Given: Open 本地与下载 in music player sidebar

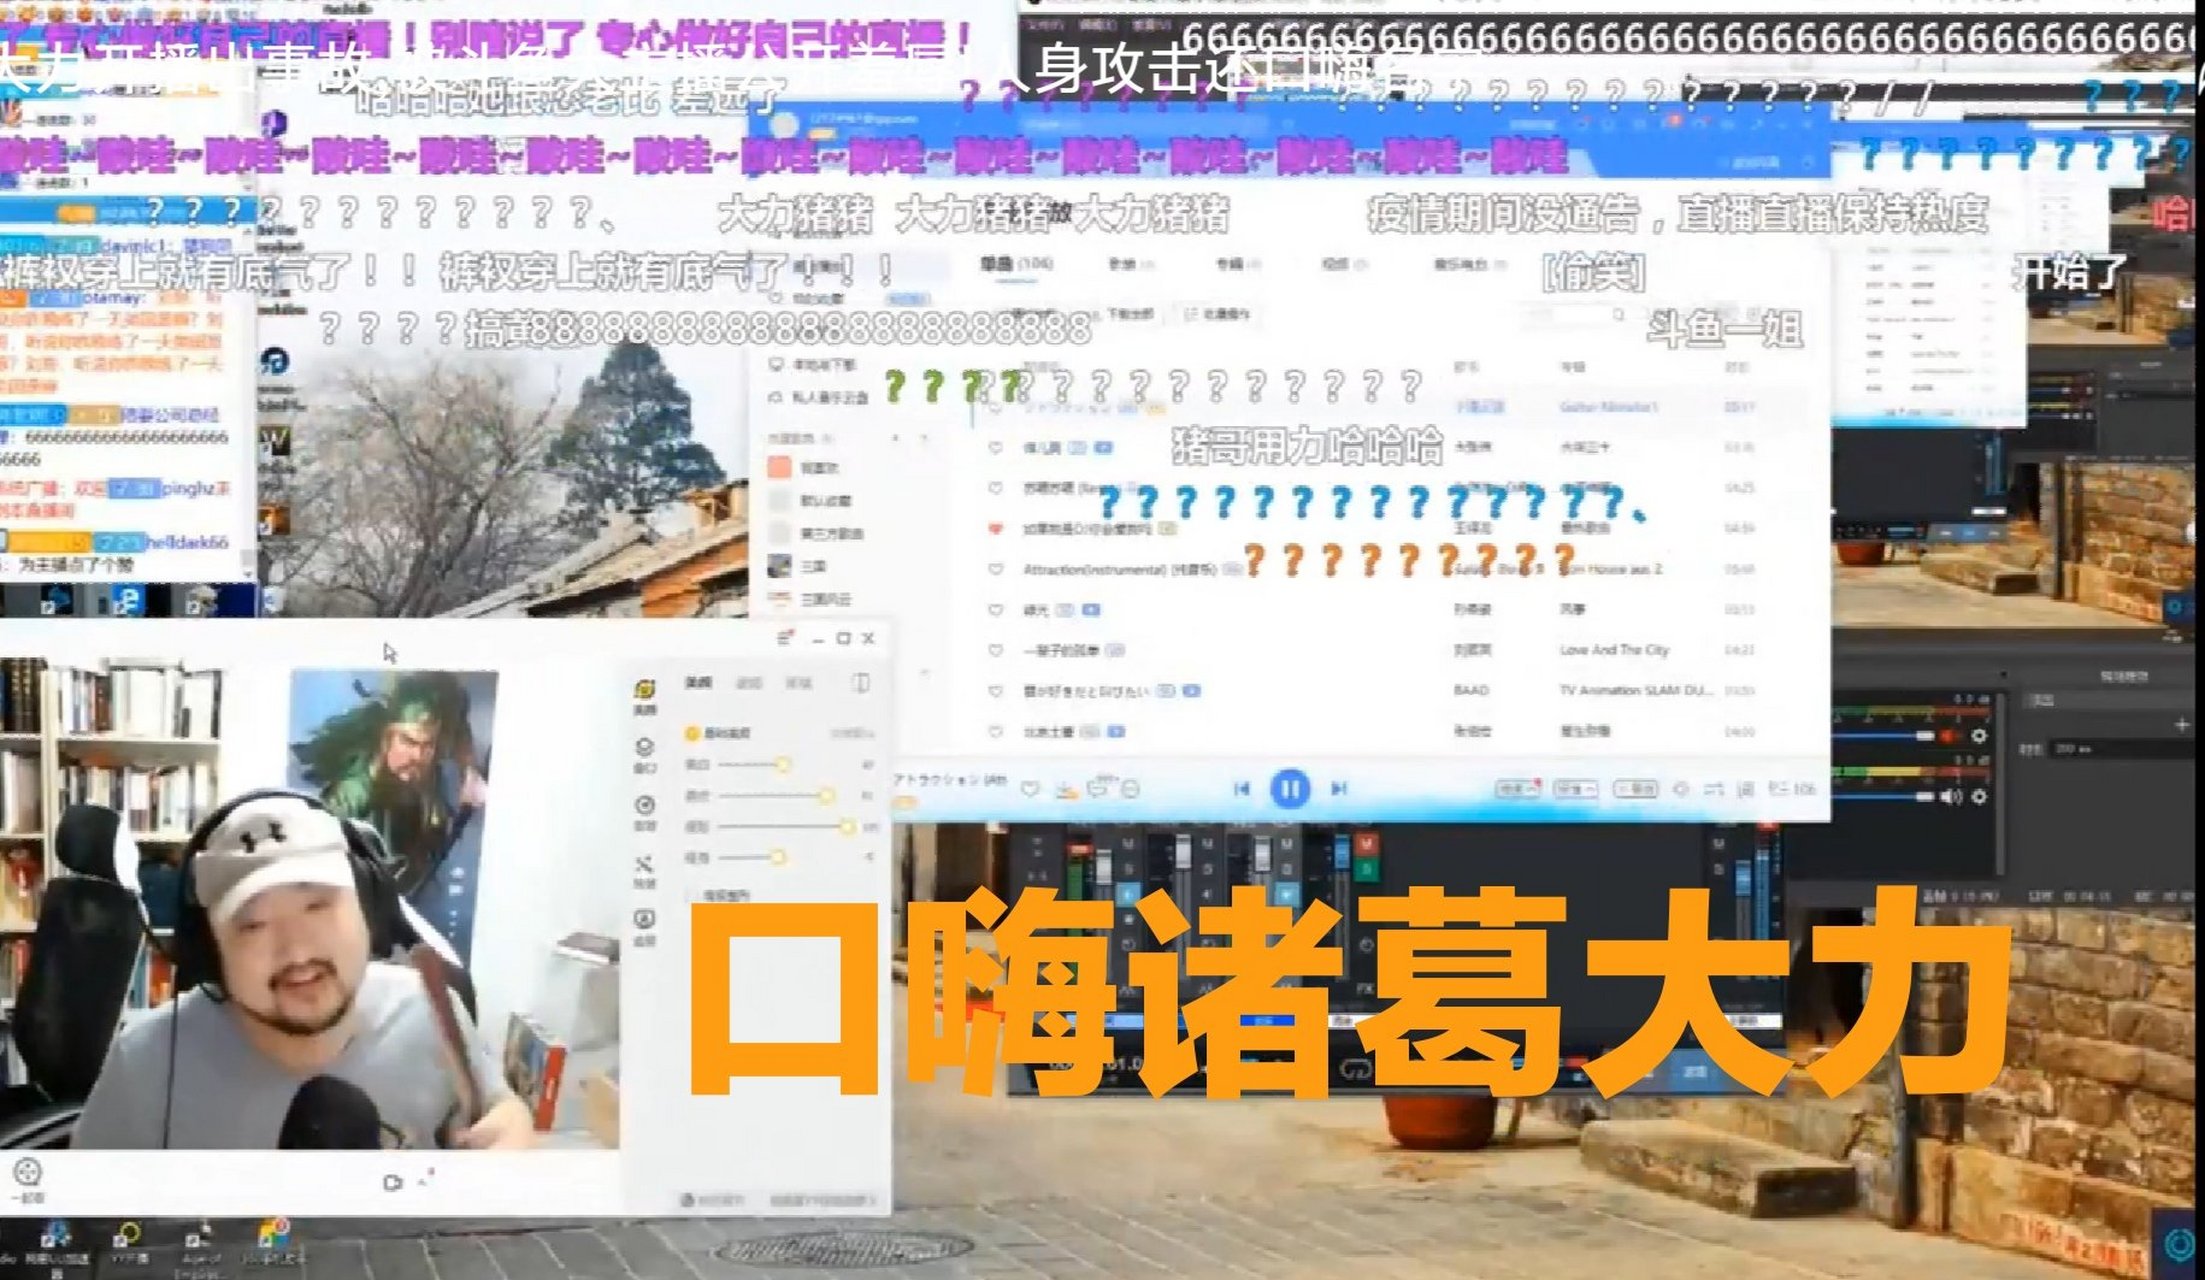Looking at the screenshot, I should click(814, 365).
